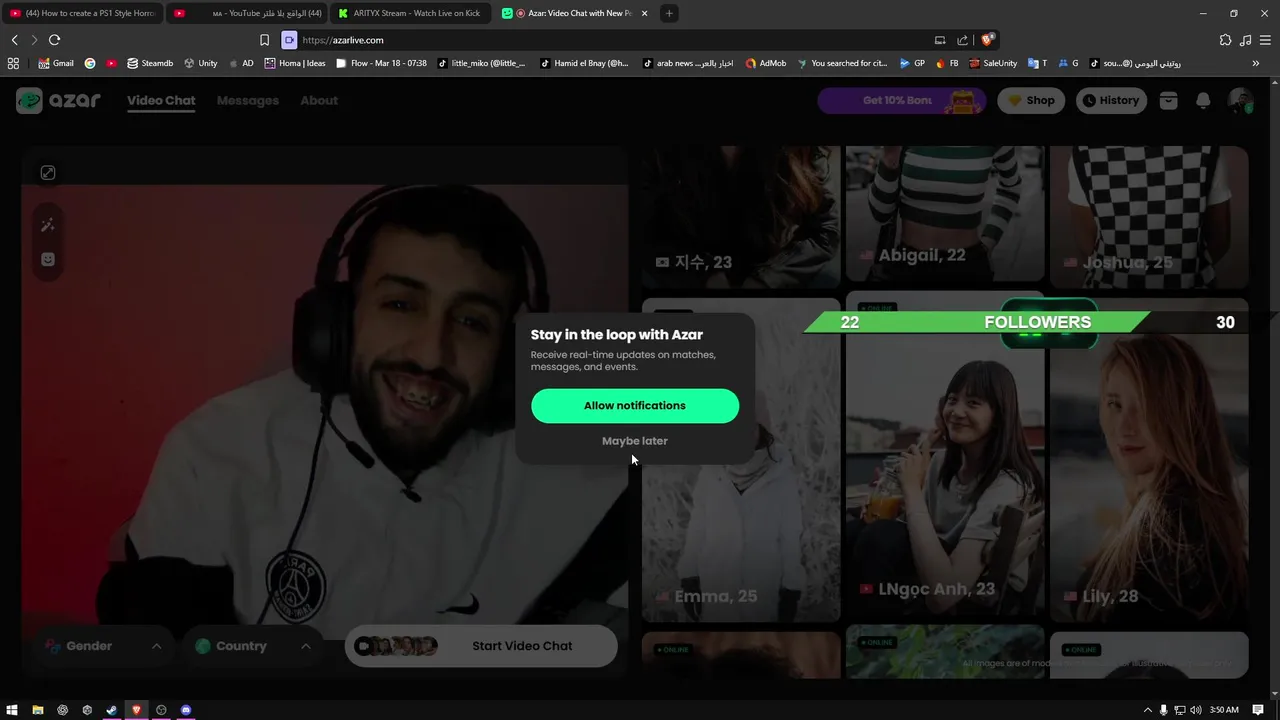Open volume control in system tray

click(x=1195, y=710)
